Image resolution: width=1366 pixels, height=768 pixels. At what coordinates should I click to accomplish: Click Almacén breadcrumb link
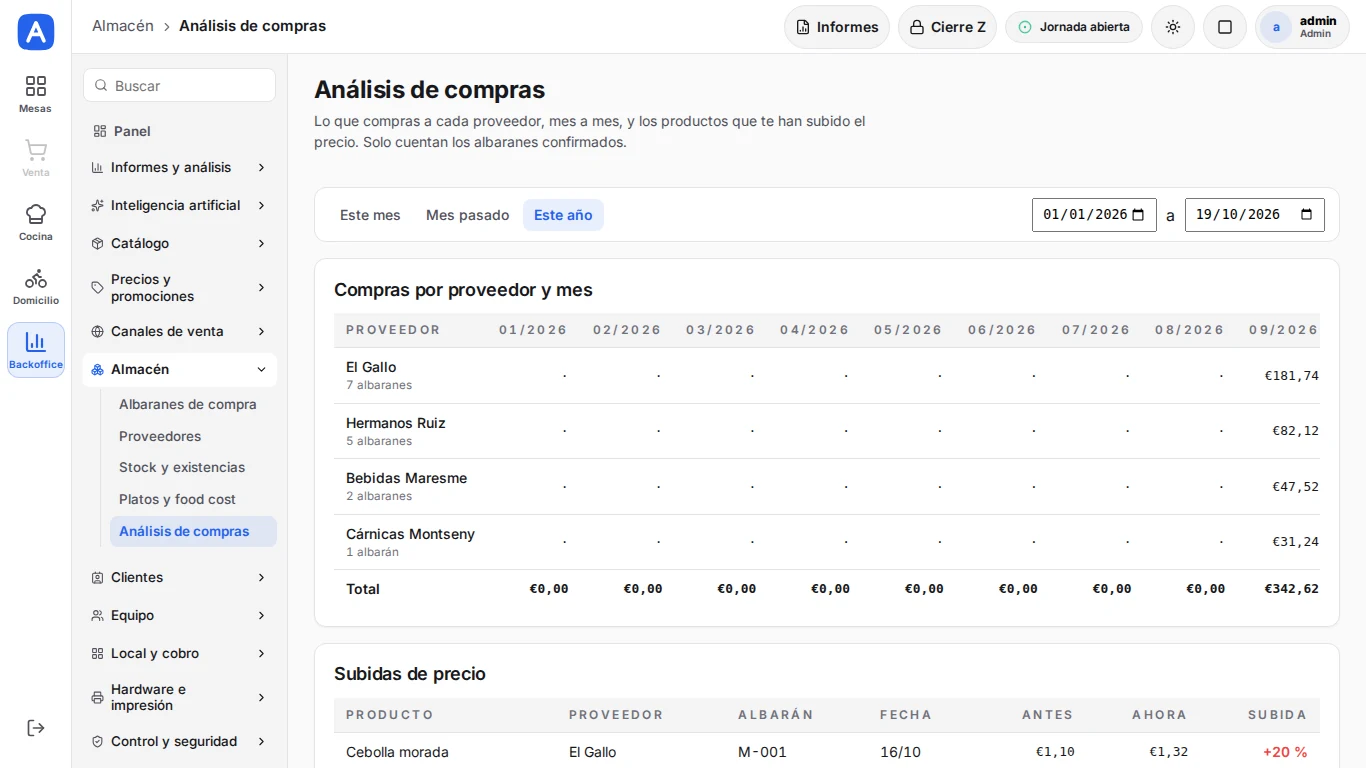tap(123, 26)
